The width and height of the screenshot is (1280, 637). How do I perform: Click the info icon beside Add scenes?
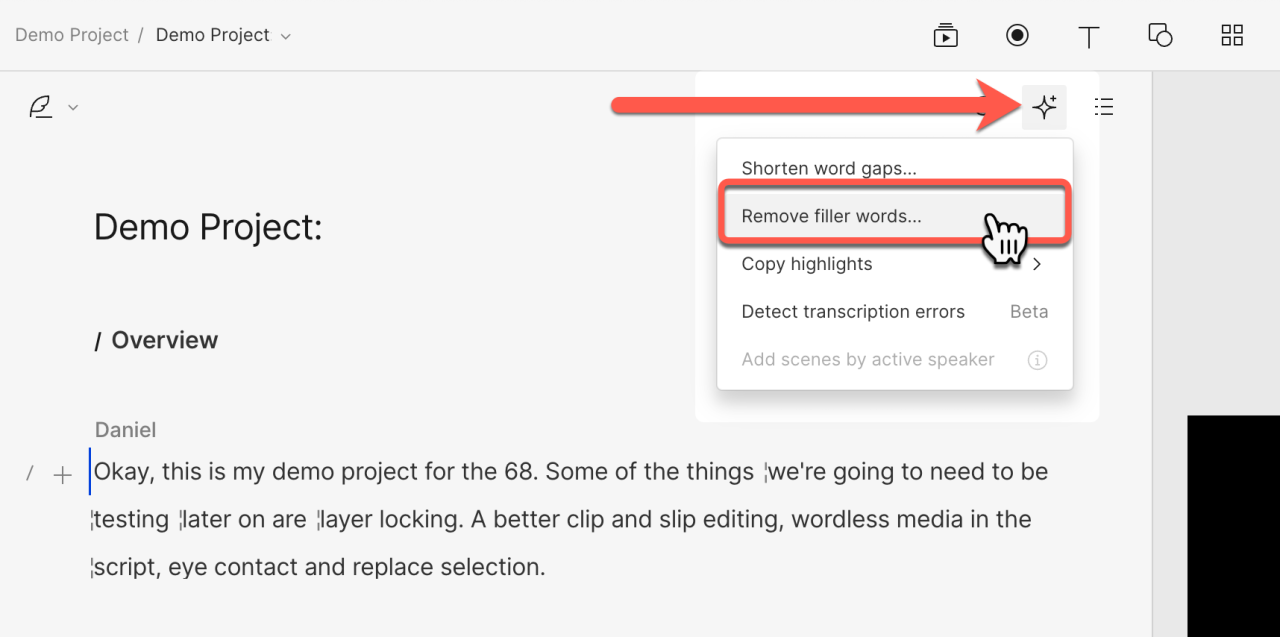tap(1037, 360)
